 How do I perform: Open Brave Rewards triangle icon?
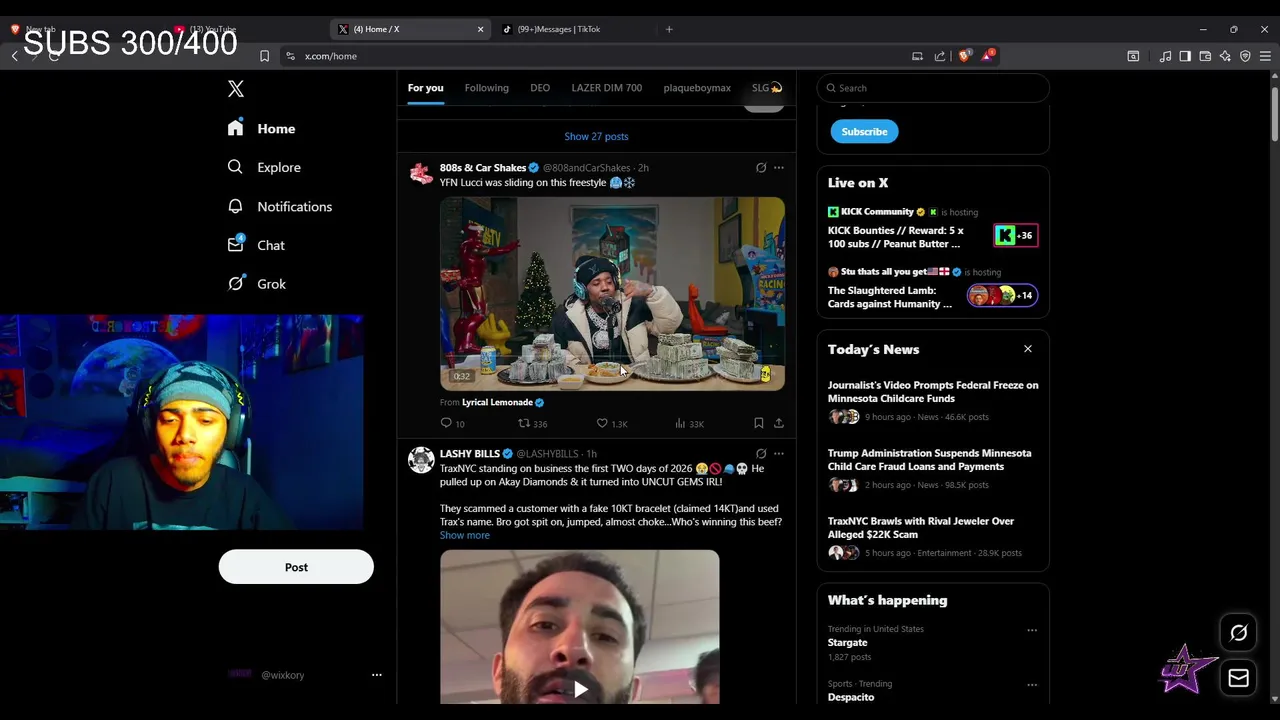pos(988,55)
